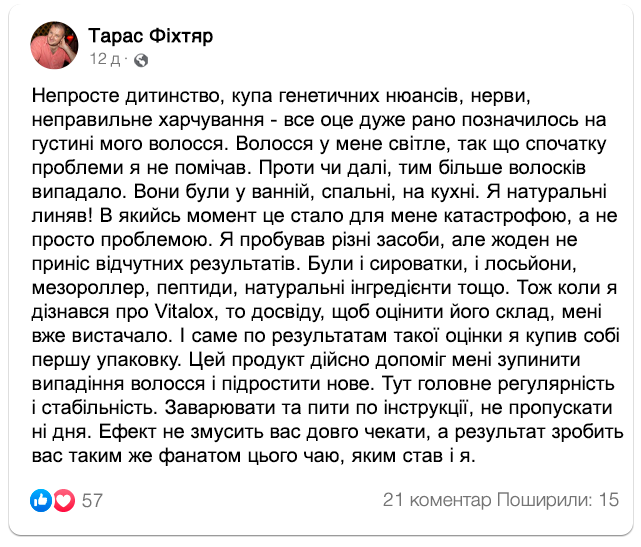Click the blue Like reaction icon
641x547 pixels.
[42, 500]
